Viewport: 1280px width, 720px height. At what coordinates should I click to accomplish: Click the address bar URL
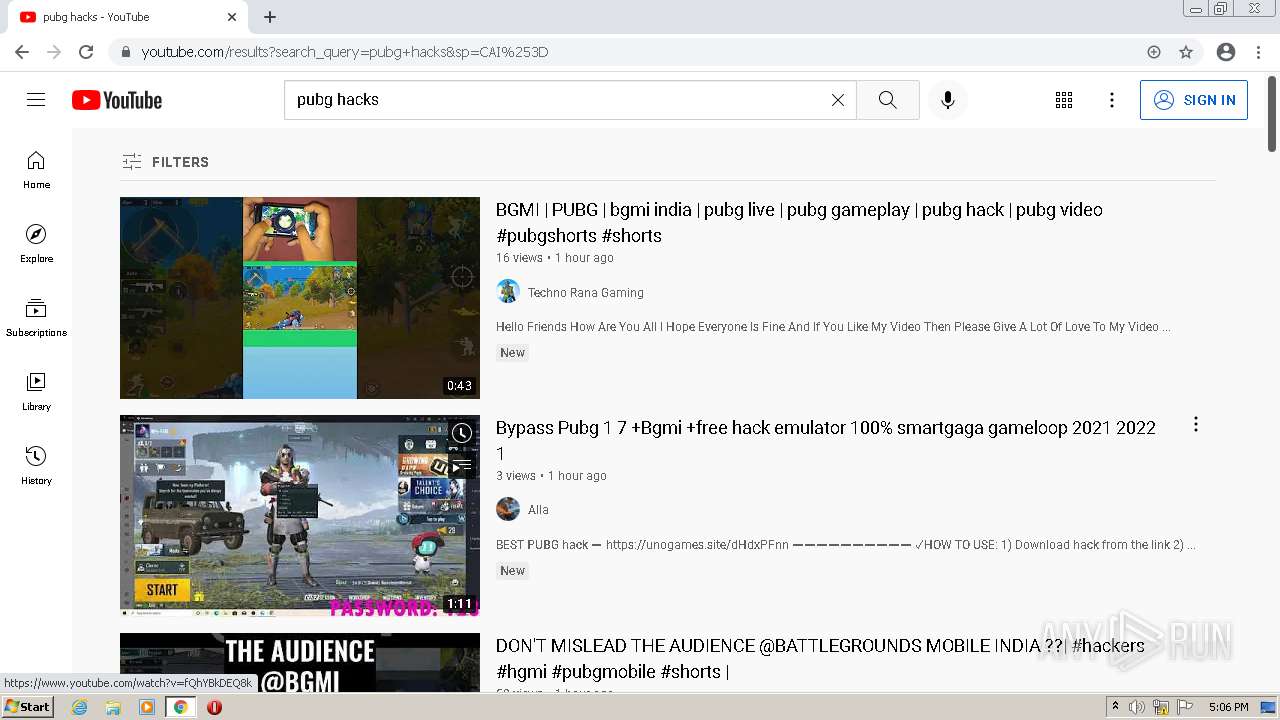(x=345, y=52)
